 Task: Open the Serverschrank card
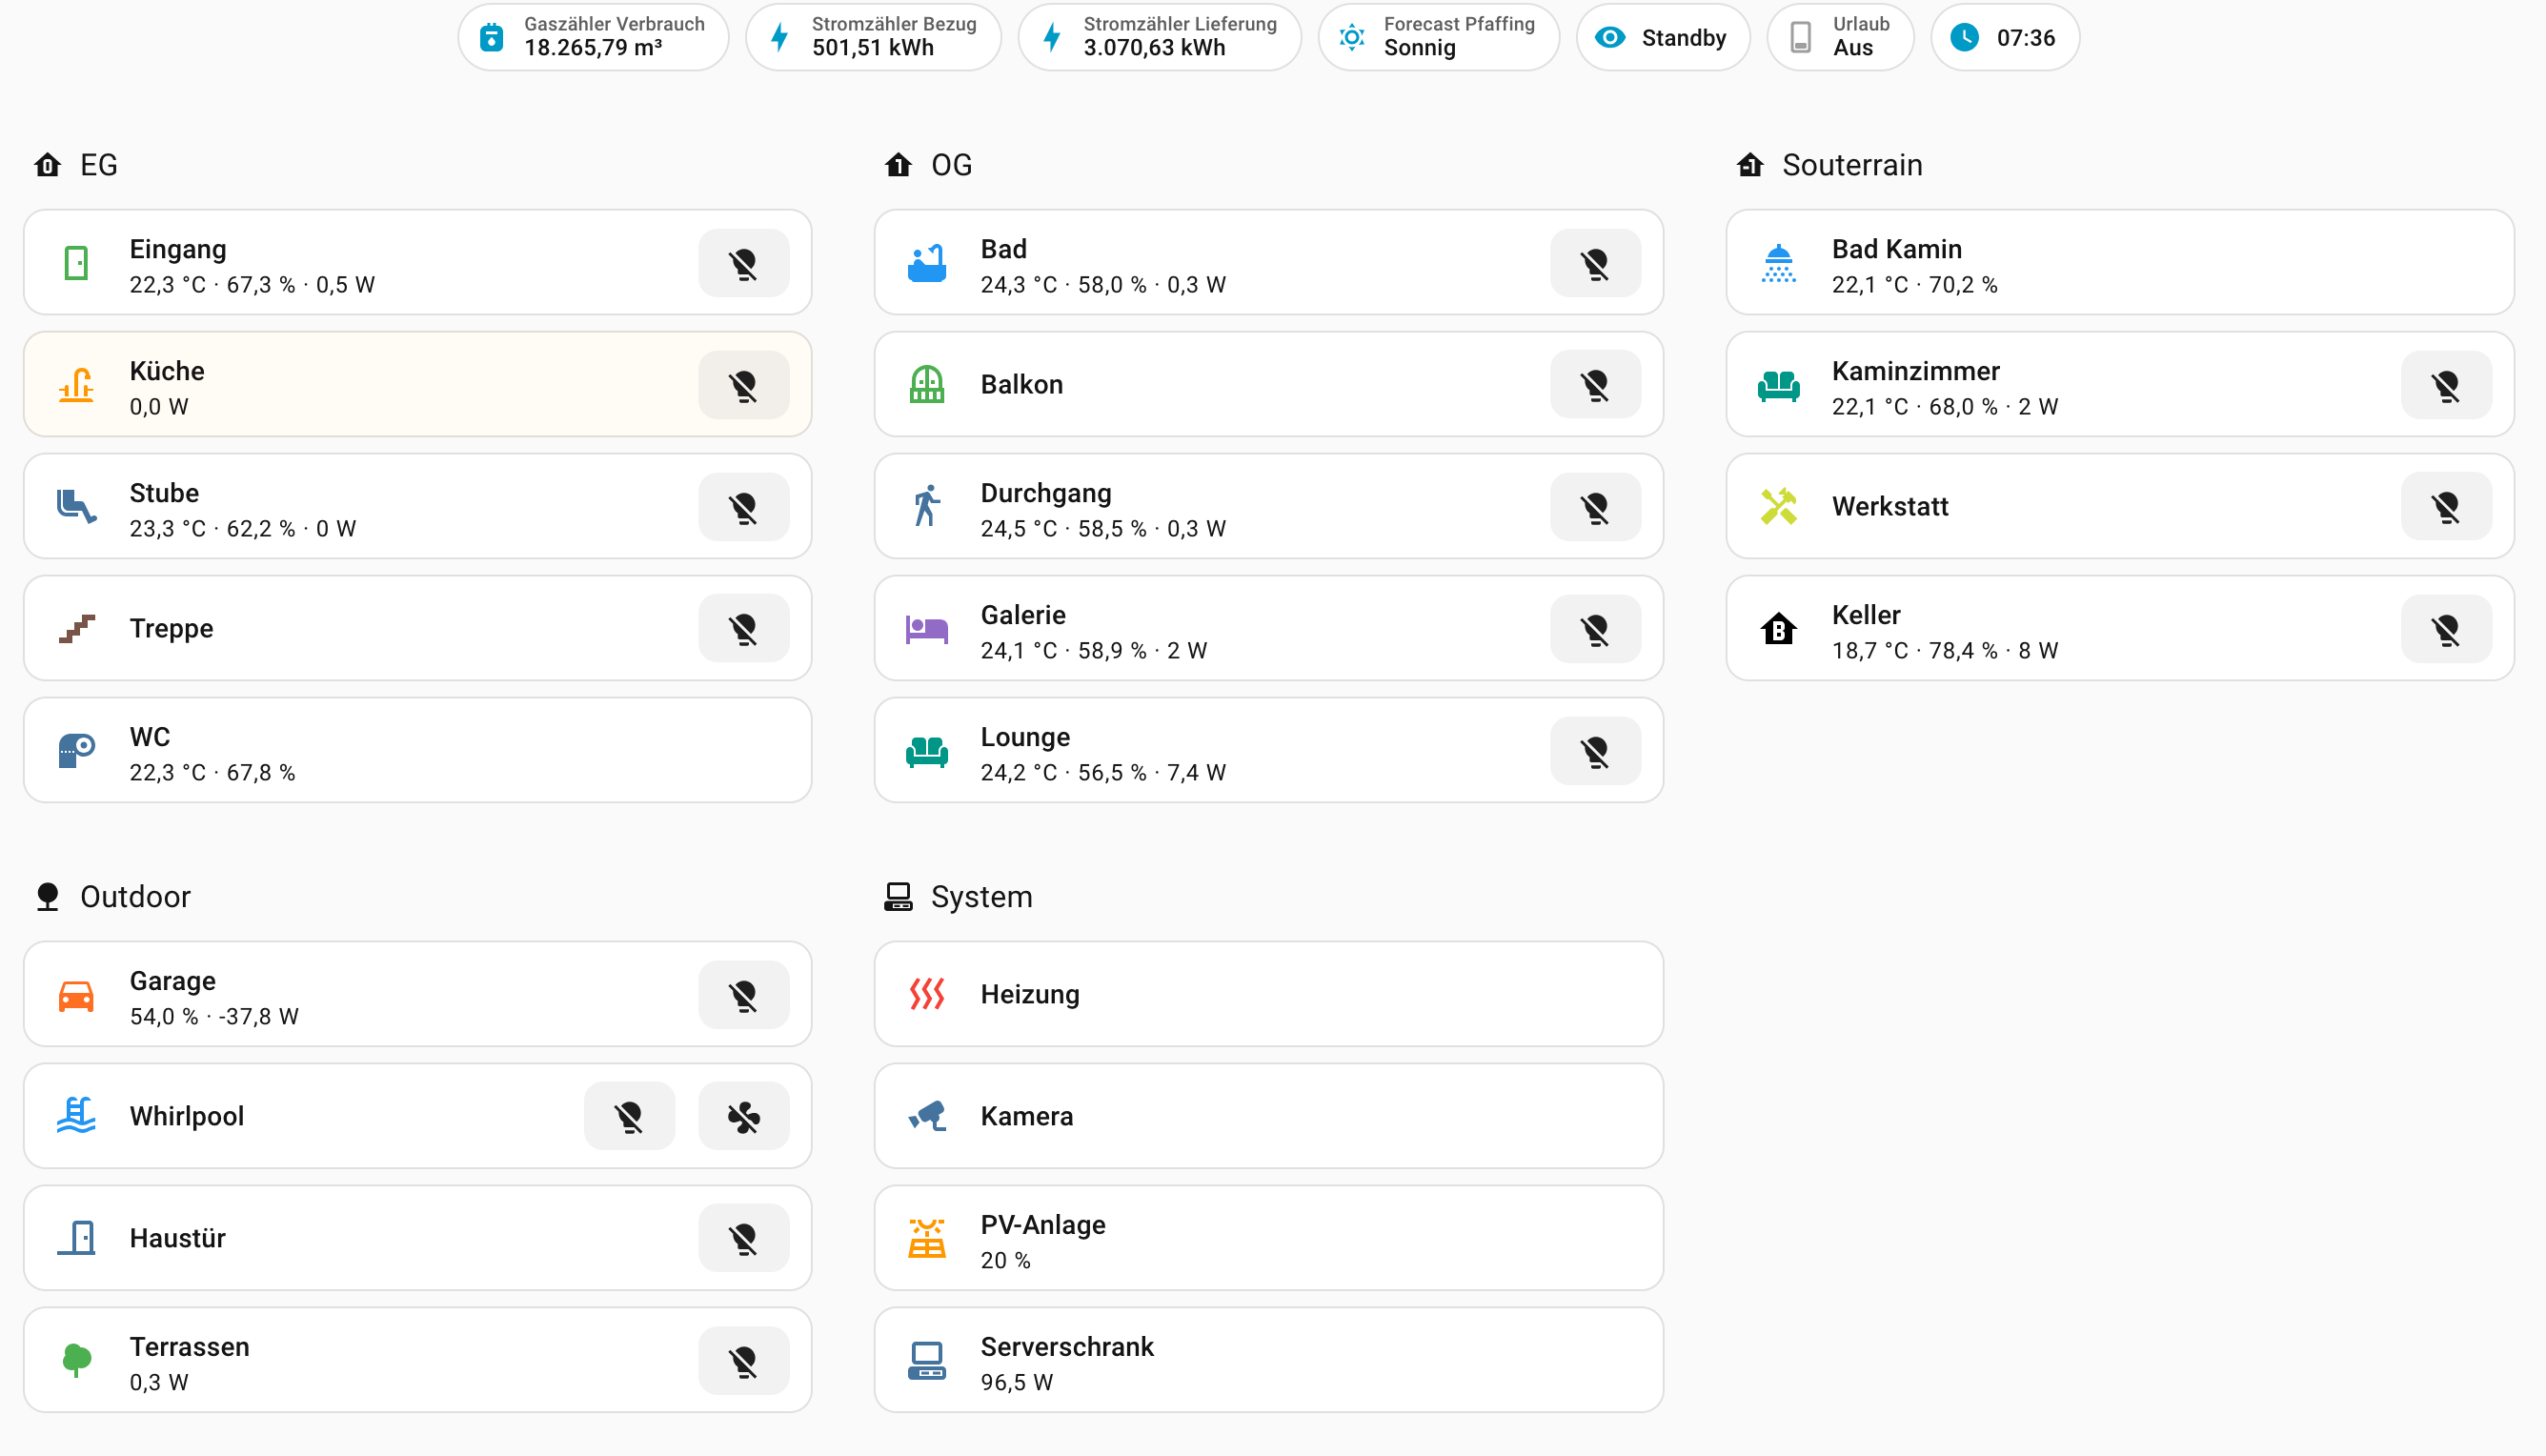(1267, 1360)
